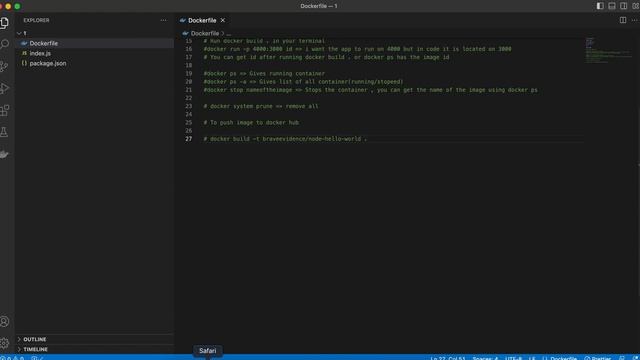The width and height of the screenshot is (640, 360).
Task: Open the editor More Actions ellipsis
Action: pyautogui.click(x=635, y=20)
